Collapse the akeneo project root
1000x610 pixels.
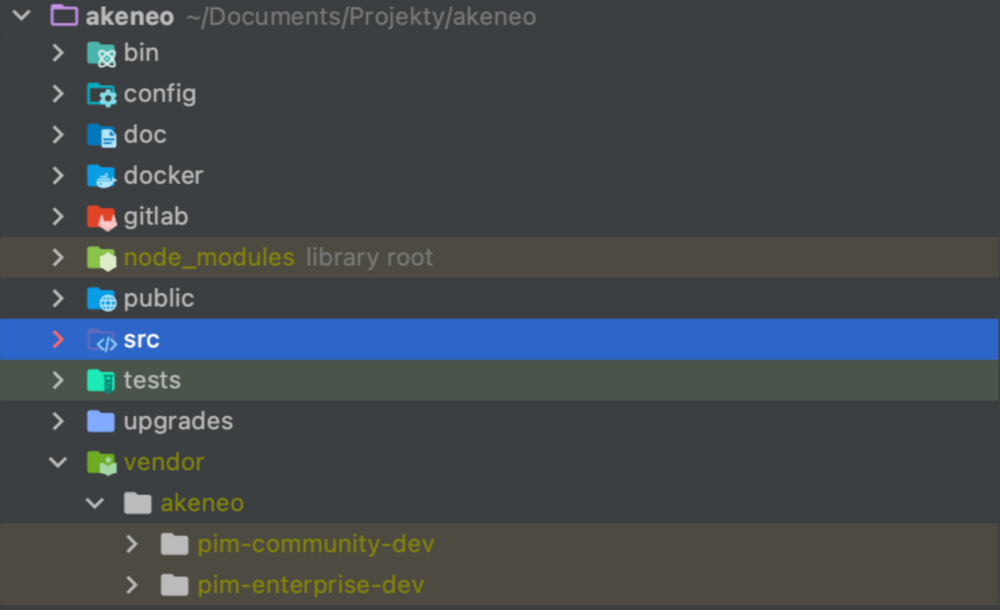pyautogui.click(x=21, y=16)
